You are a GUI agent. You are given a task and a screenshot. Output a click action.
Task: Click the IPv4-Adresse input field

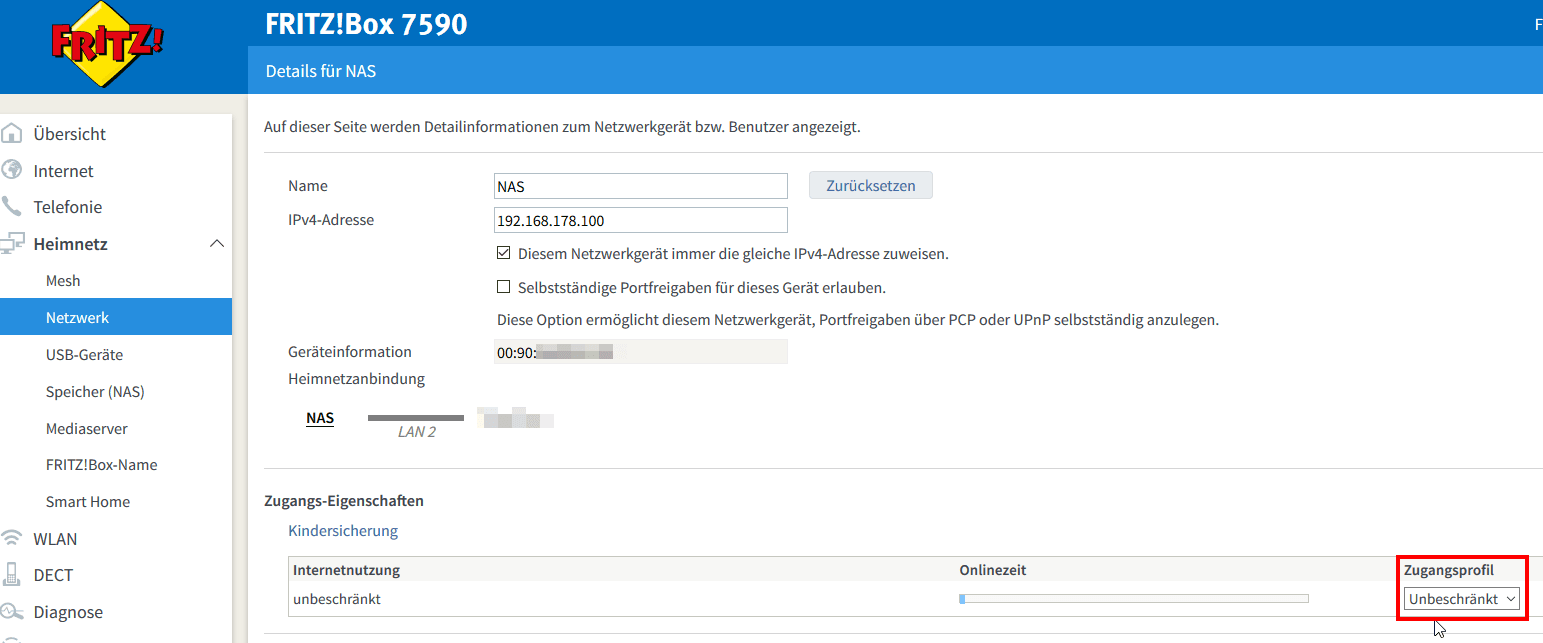click(x=641, y=220)
